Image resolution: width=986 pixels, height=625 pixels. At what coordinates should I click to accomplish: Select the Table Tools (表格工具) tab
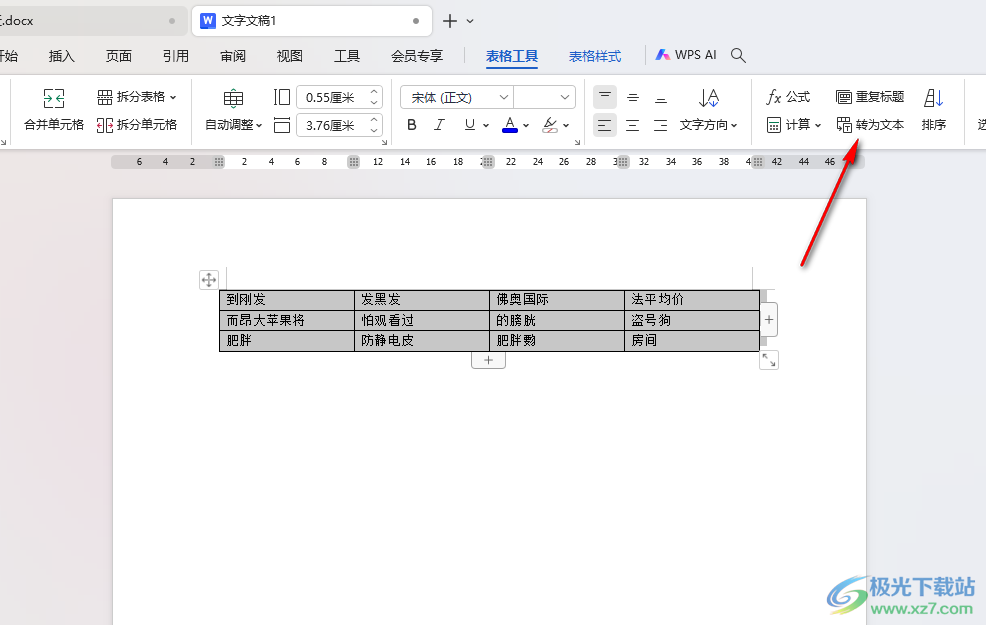(512, 56)
